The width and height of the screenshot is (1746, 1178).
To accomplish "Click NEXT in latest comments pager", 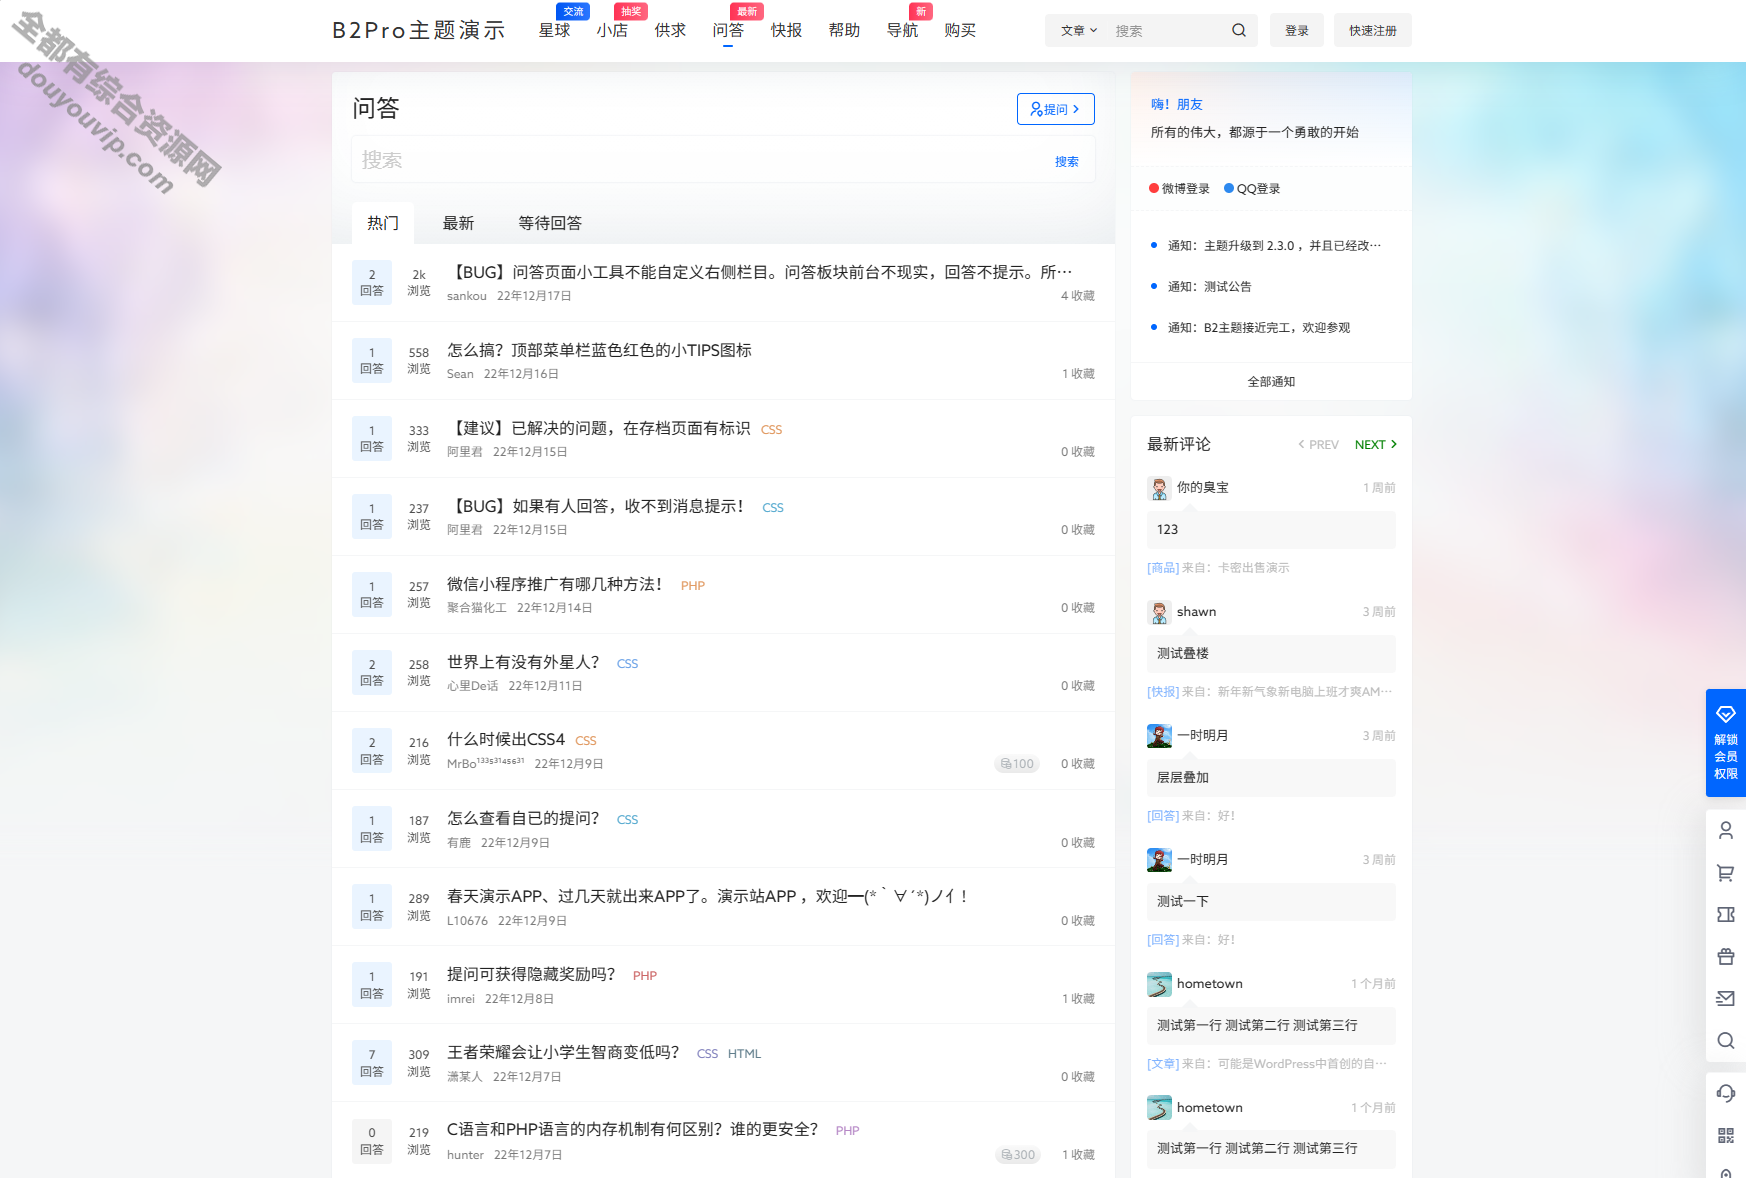I will click(1376, 445).
